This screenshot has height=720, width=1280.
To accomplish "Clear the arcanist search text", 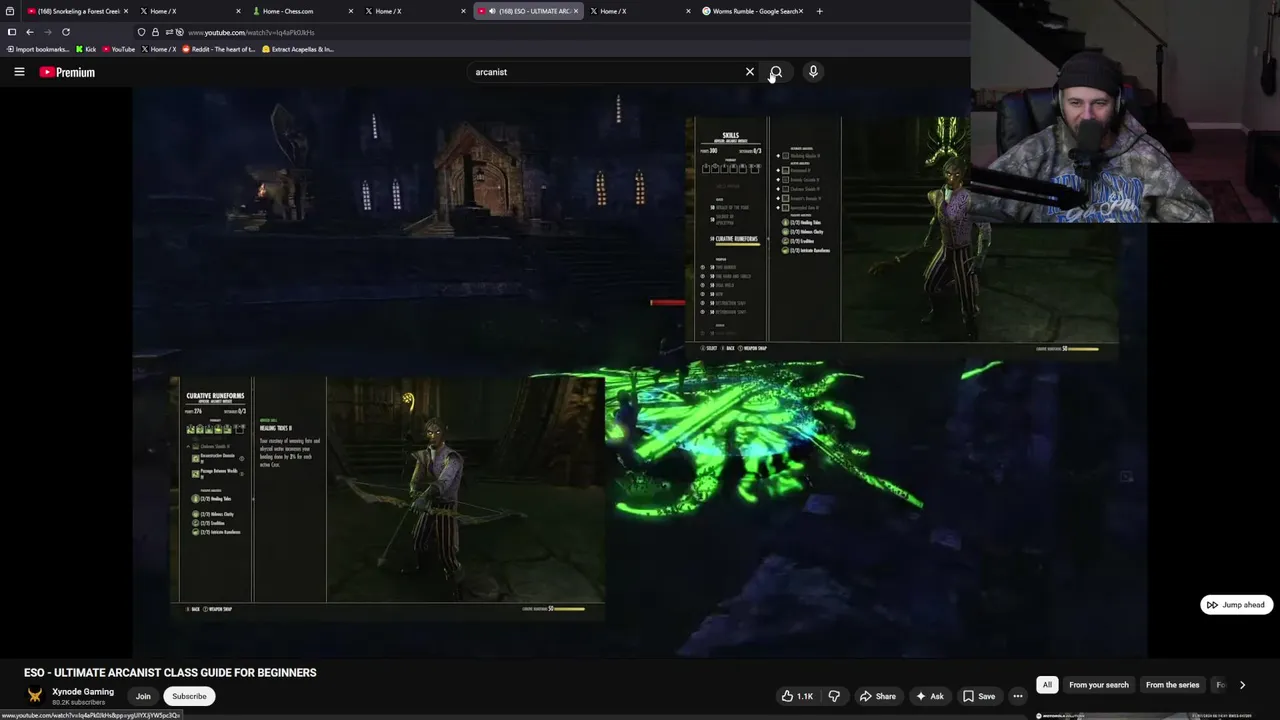I will (750, 72).
